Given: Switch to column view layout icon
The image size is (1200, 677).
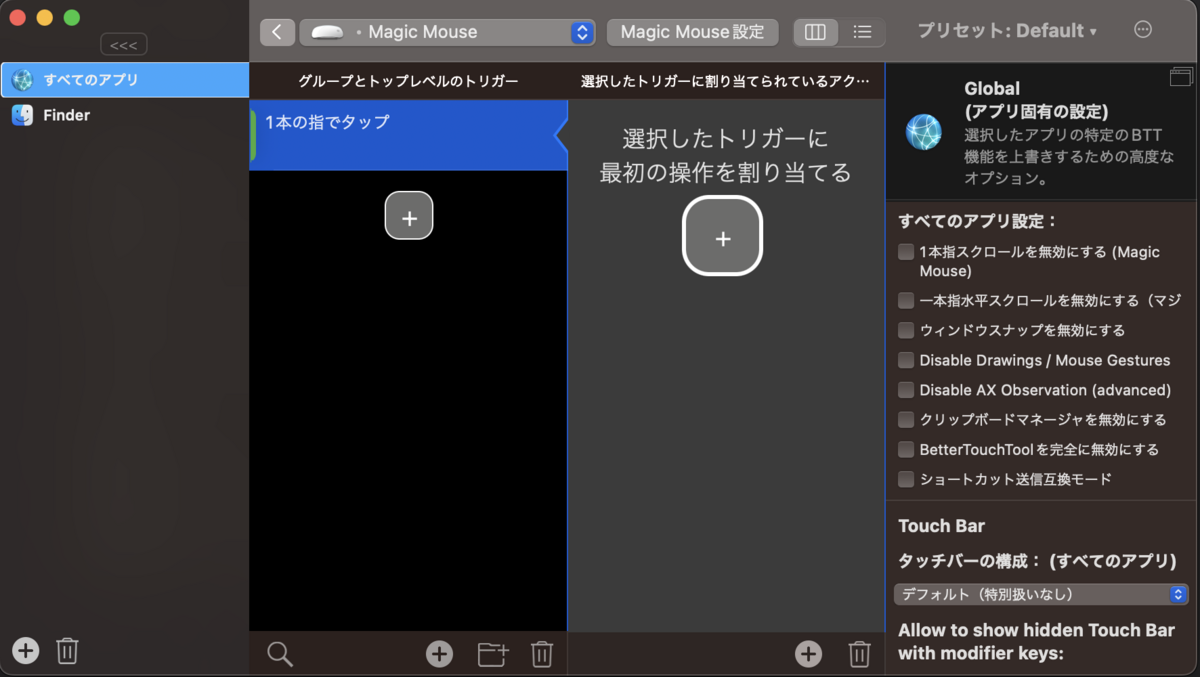Looking at the screenshot, I should coord(816,32).
